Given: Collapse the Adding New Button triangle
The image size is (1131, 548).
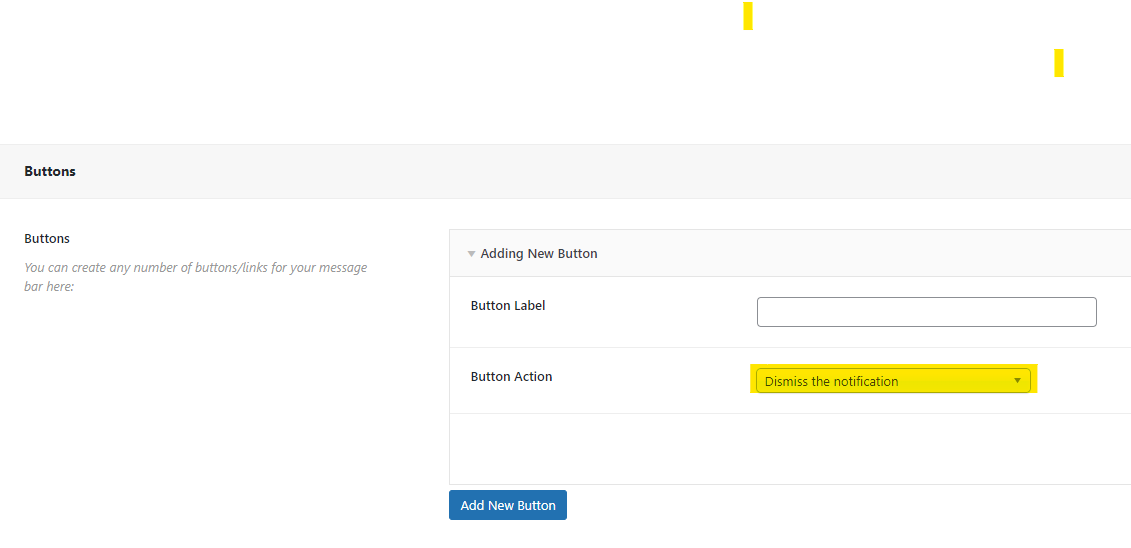Looking at the screenshot, I should [x=471, y=254].
